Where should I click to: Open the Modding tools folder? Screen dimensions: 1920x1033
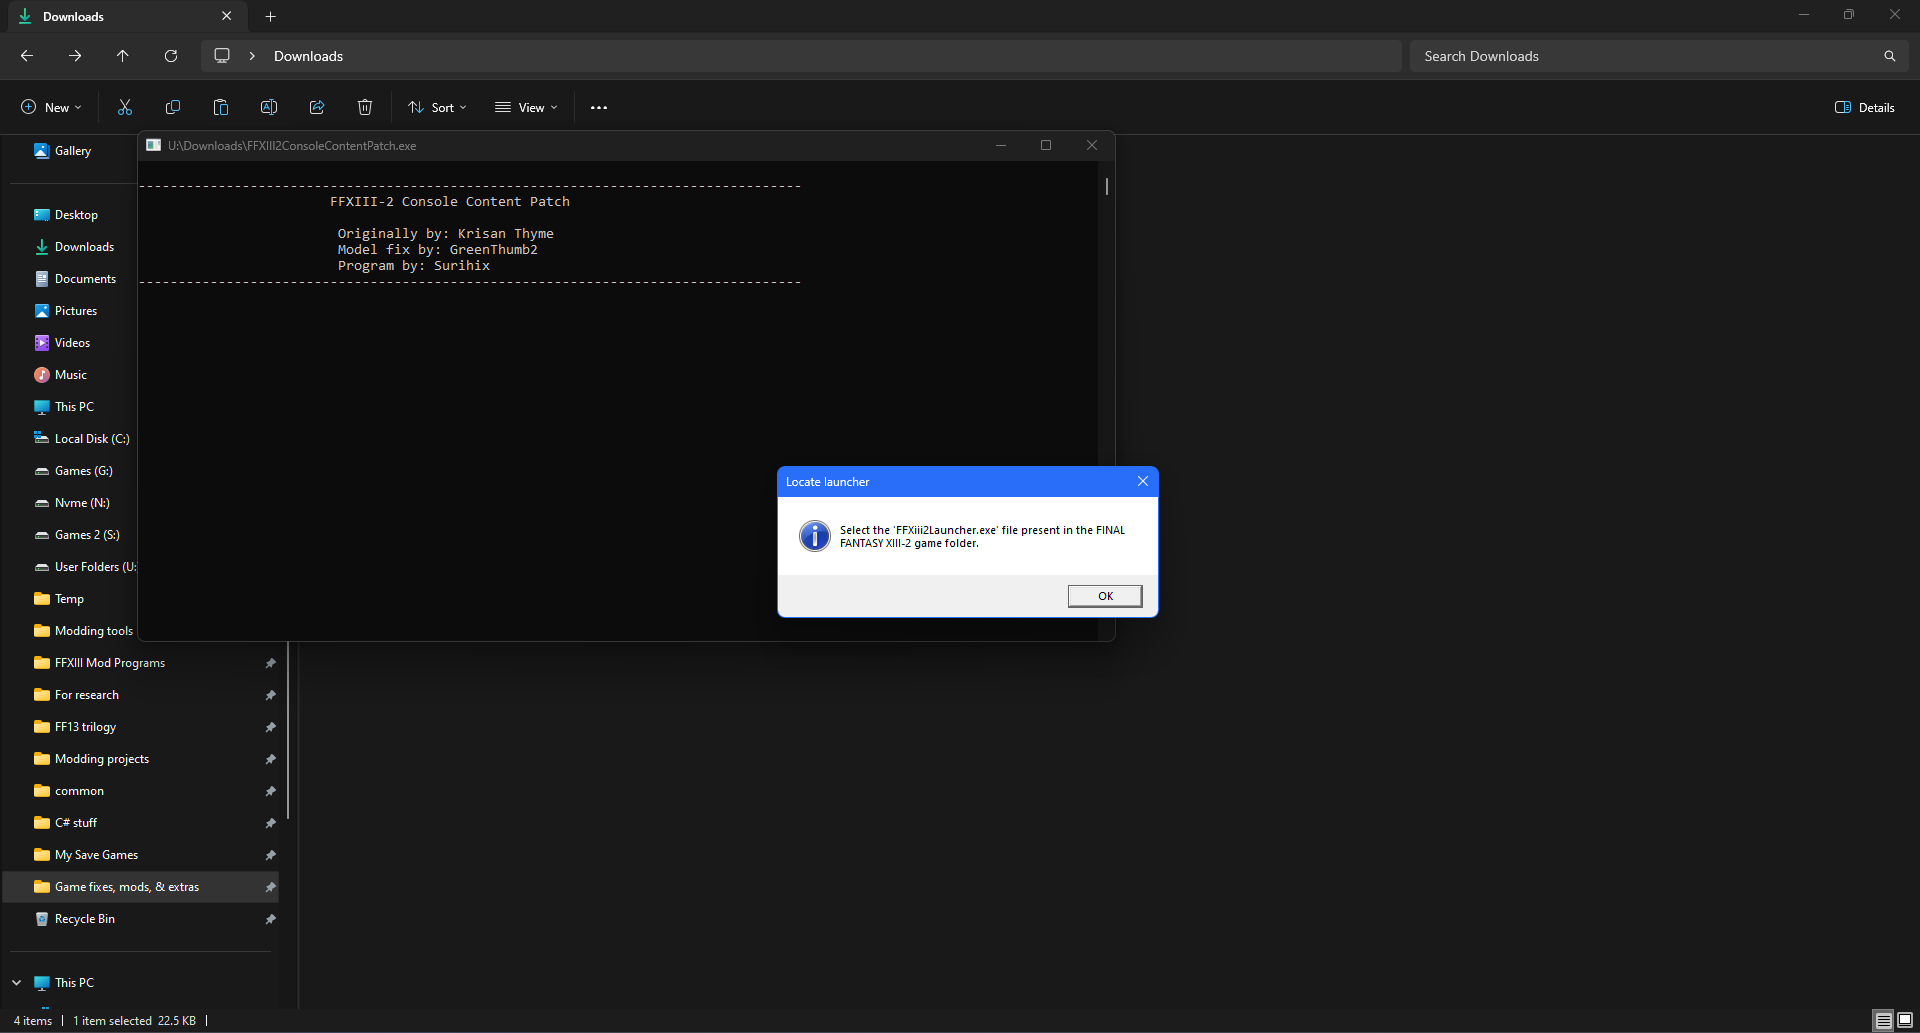pos(93,631)
